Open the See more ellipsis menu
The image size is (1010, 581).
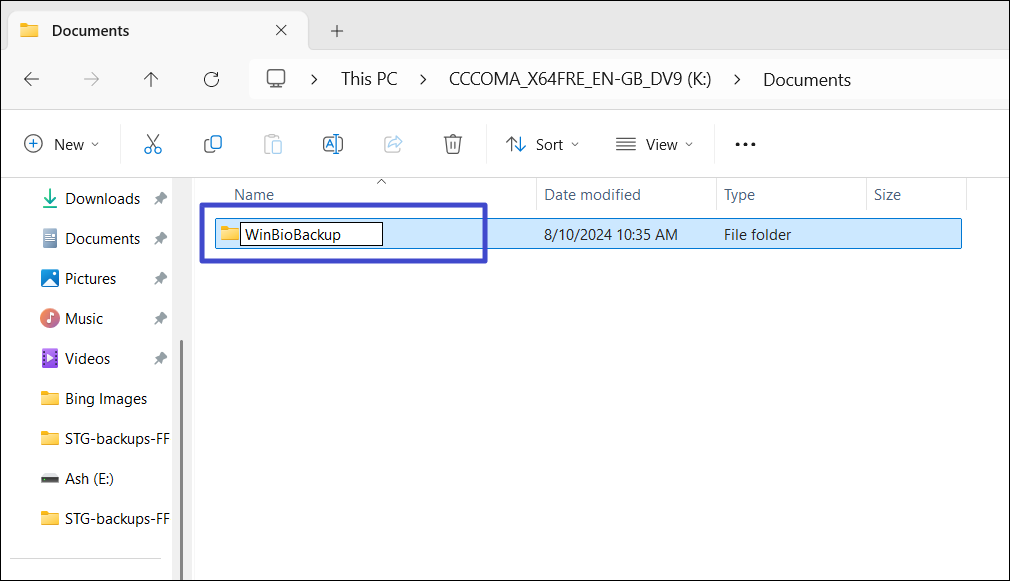[x=745, y=144]
